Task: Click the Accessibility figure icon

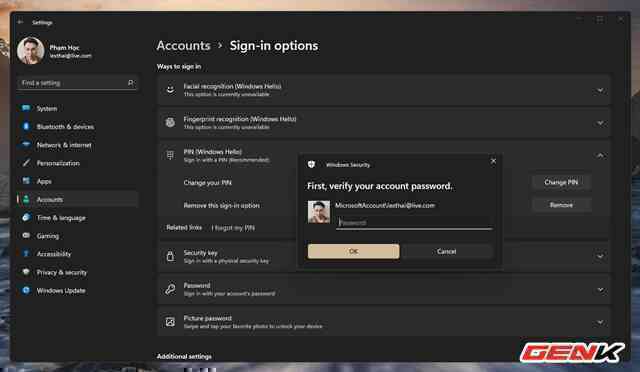Action: pyautogui.click(x=26, y=254)
